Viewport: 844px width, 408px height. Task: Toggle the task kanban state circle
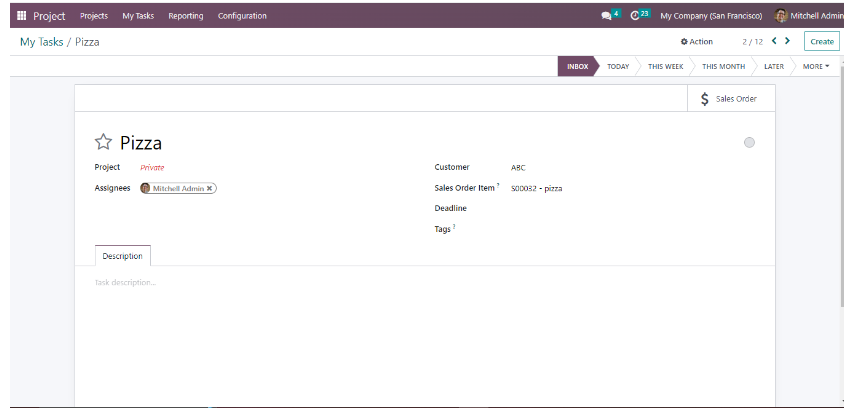pyautogui.click(x=749, y=143)
